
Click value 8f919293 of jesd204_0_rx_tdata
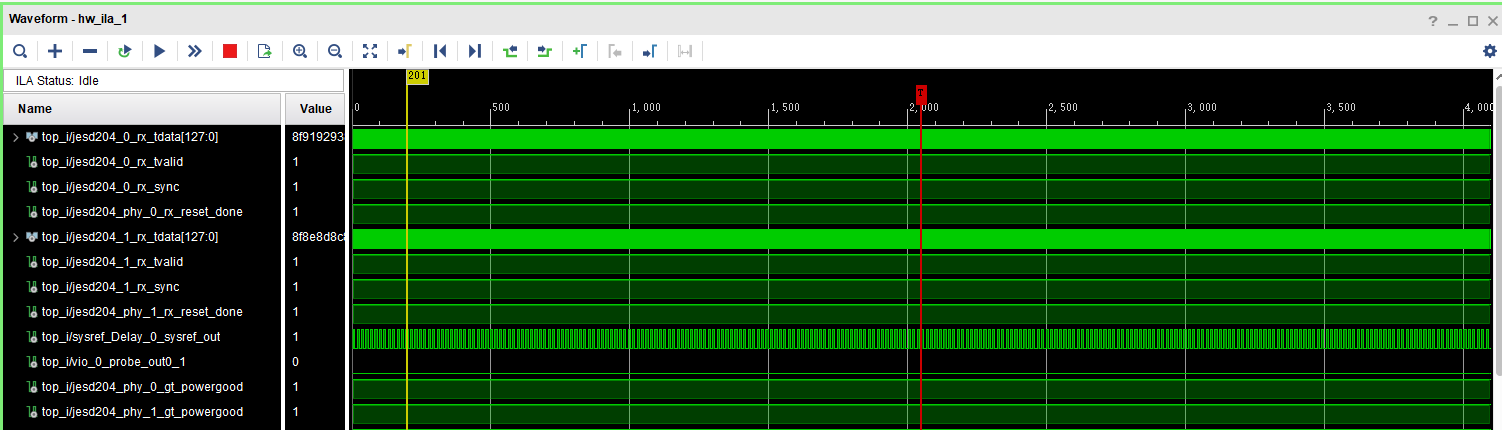[318, 137]
